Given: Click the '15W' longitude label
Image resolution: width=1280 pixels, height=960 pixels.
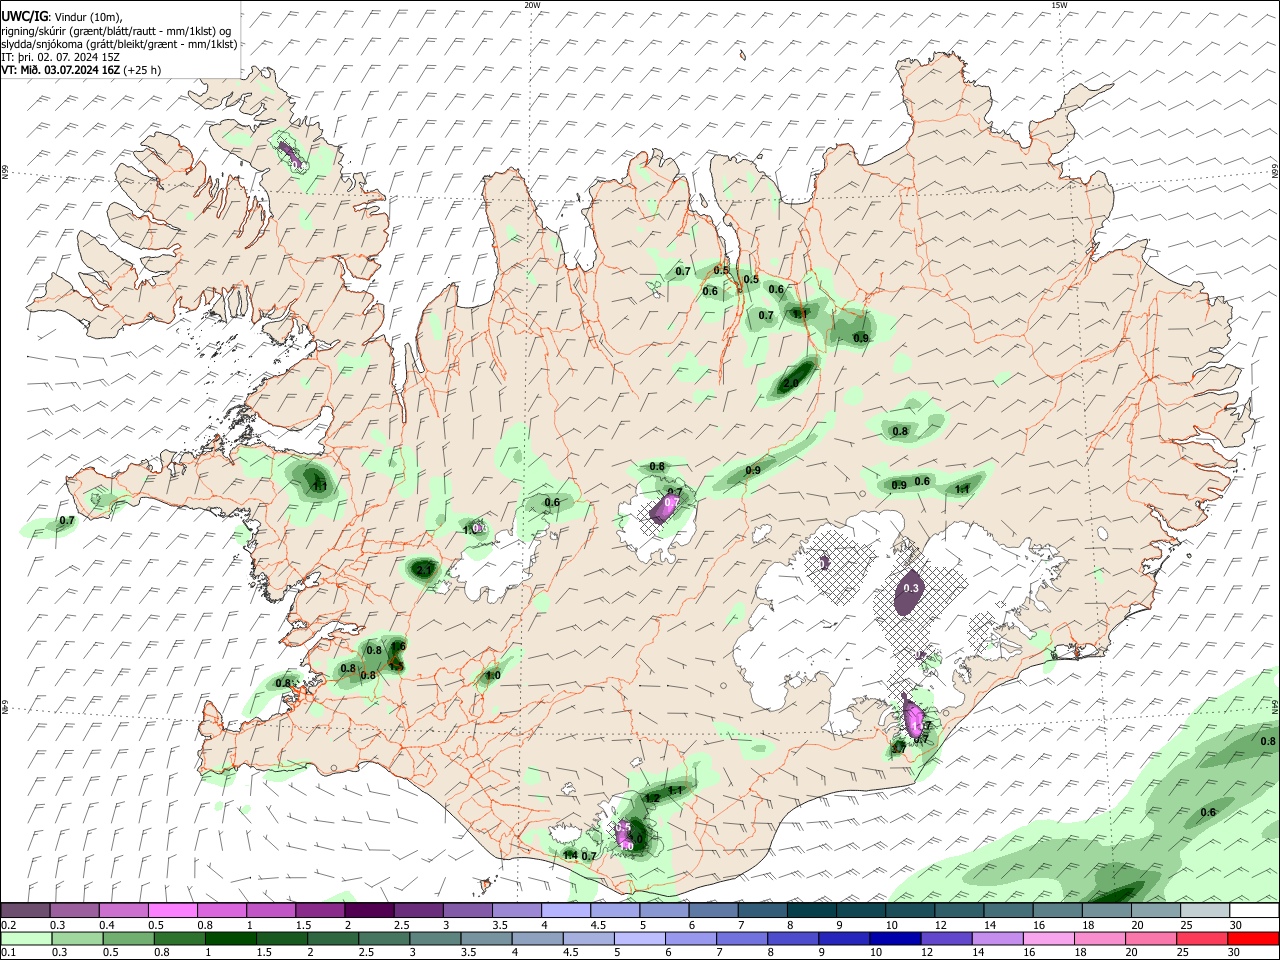Looking at the screenshot, I should pos(1059,5).
